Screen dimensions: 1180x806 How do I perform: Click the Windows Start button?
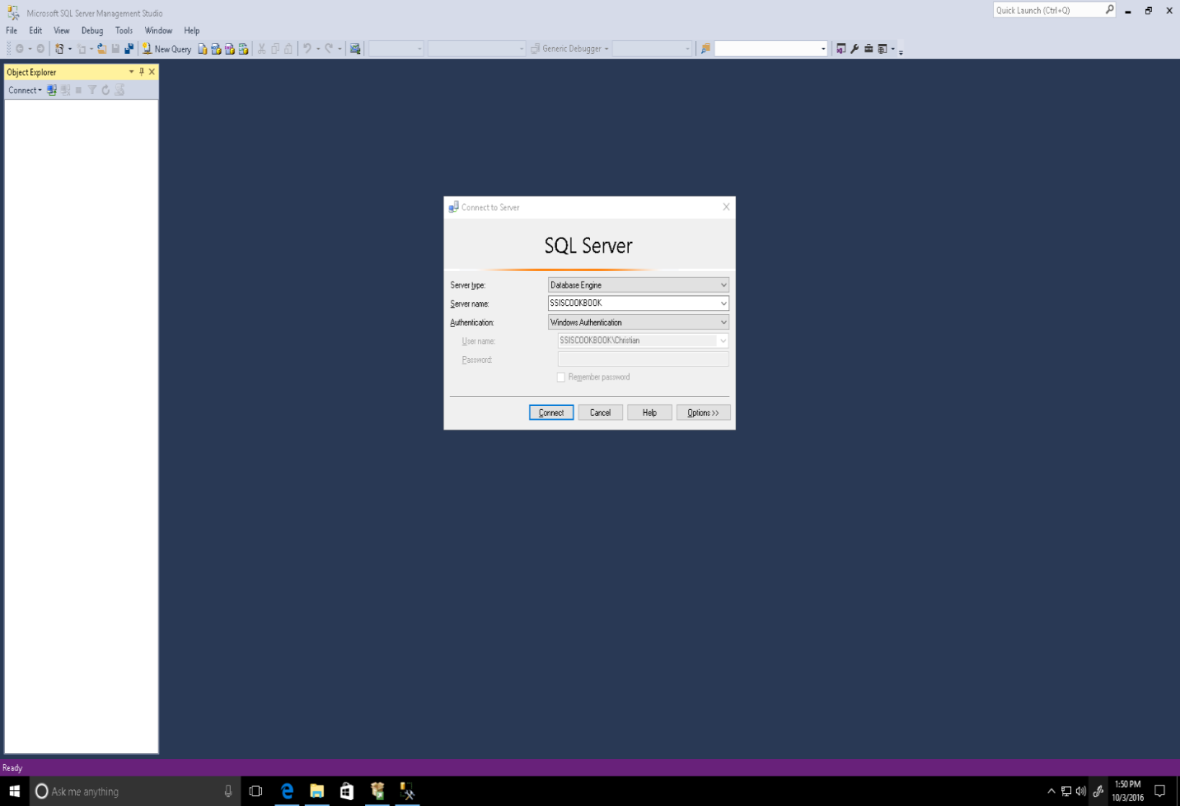pos(14,791)
